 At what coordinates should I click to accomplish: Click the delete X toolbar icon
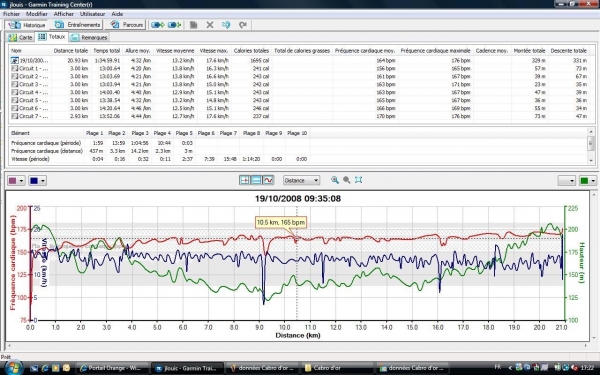pyautogui.click(x=210, y=25)
